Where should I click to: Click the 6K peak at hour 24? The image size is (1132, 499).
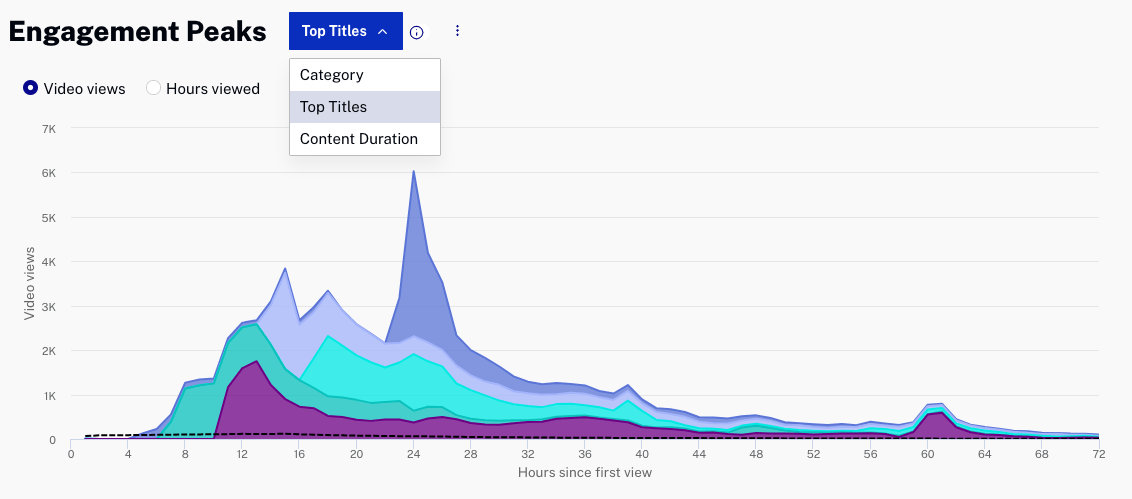pyautogui.click(x=414, y=174)
